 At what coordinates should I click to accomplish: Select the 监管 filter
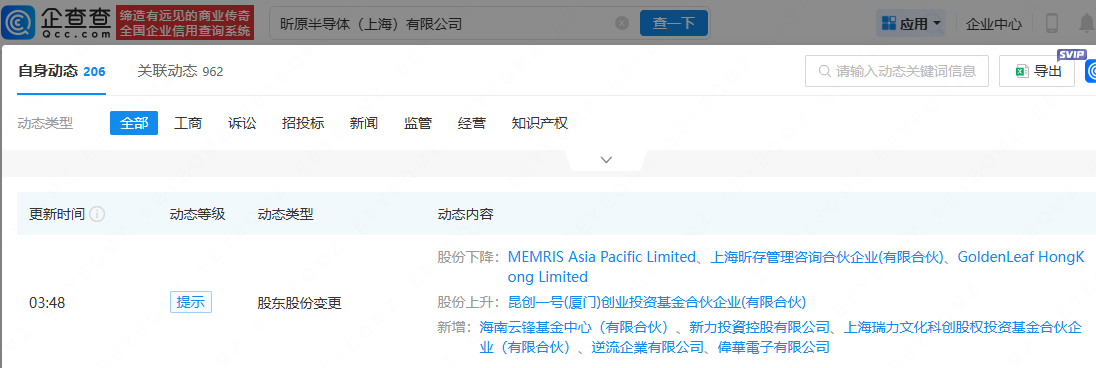417,123
